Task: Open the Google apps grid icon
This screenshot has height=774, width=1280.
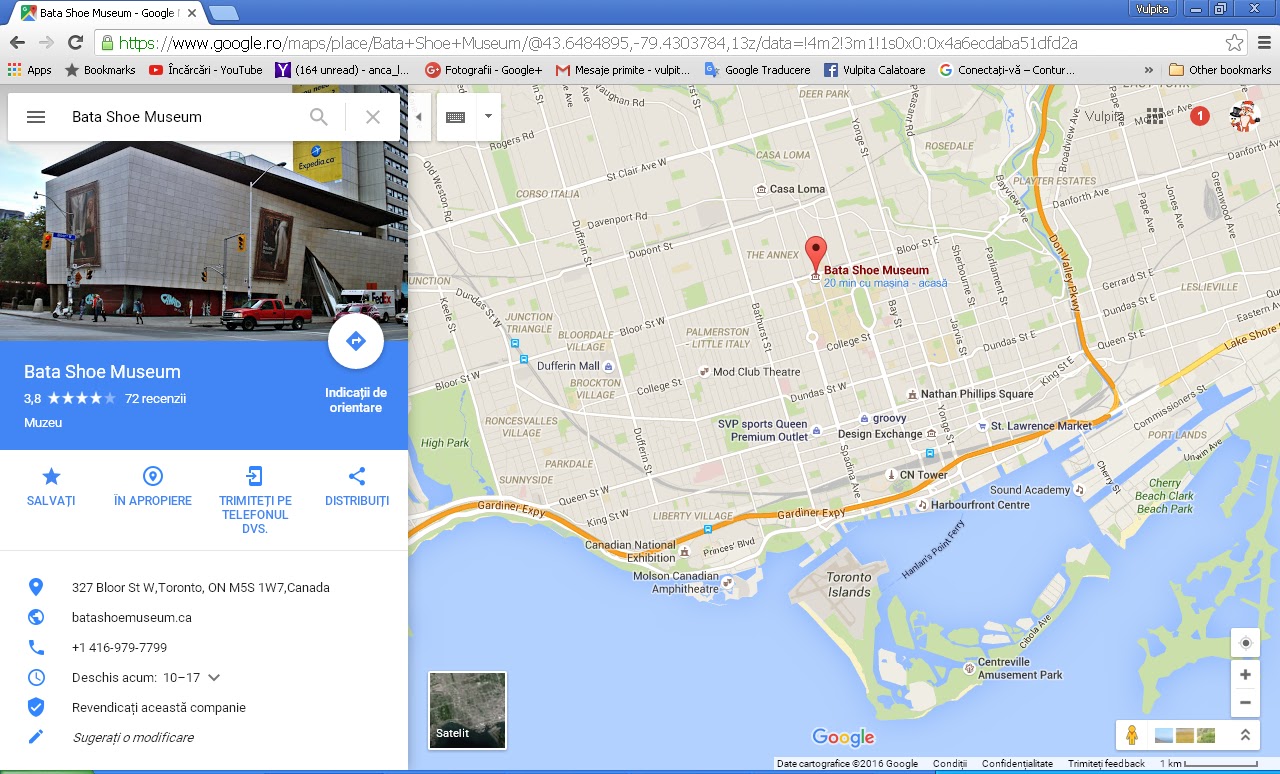Action: 1155,116
